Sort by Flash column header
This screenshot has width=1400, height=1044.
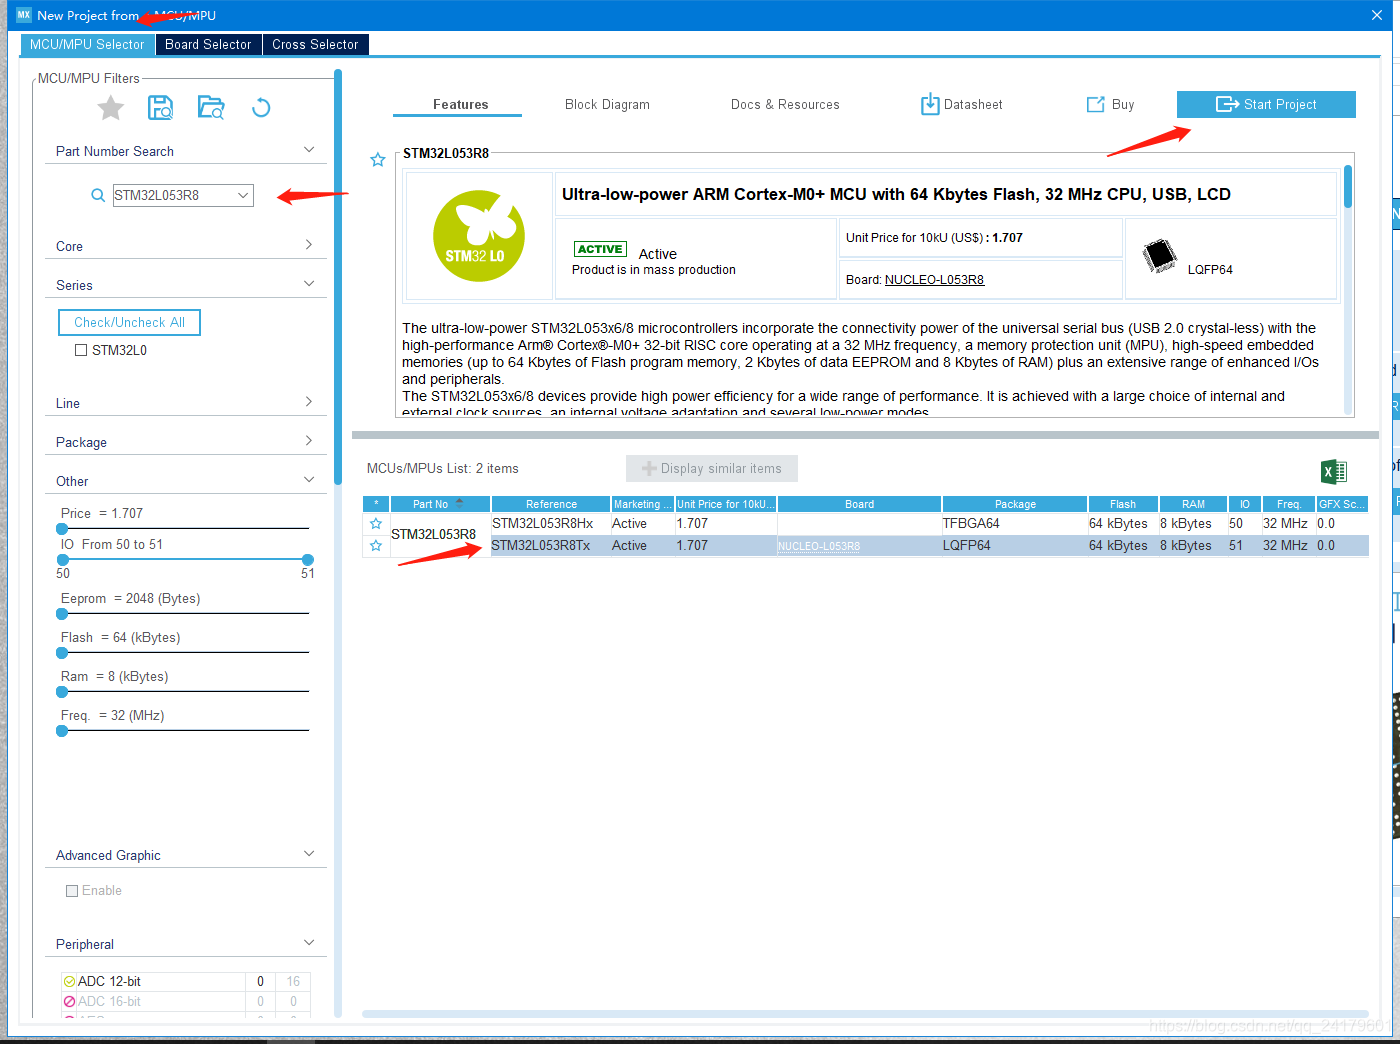point(1122,504)
